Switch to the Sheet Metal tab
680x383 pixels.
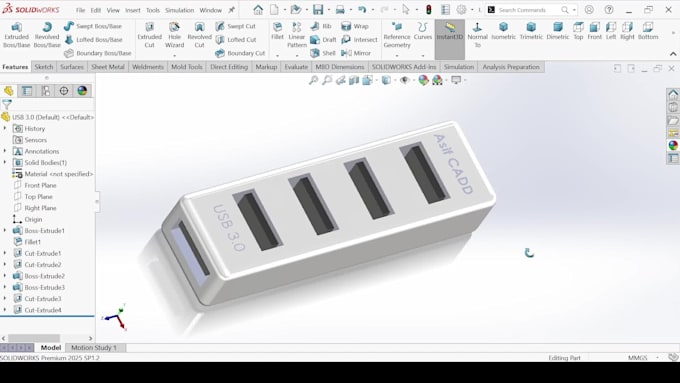pos(108,67)
